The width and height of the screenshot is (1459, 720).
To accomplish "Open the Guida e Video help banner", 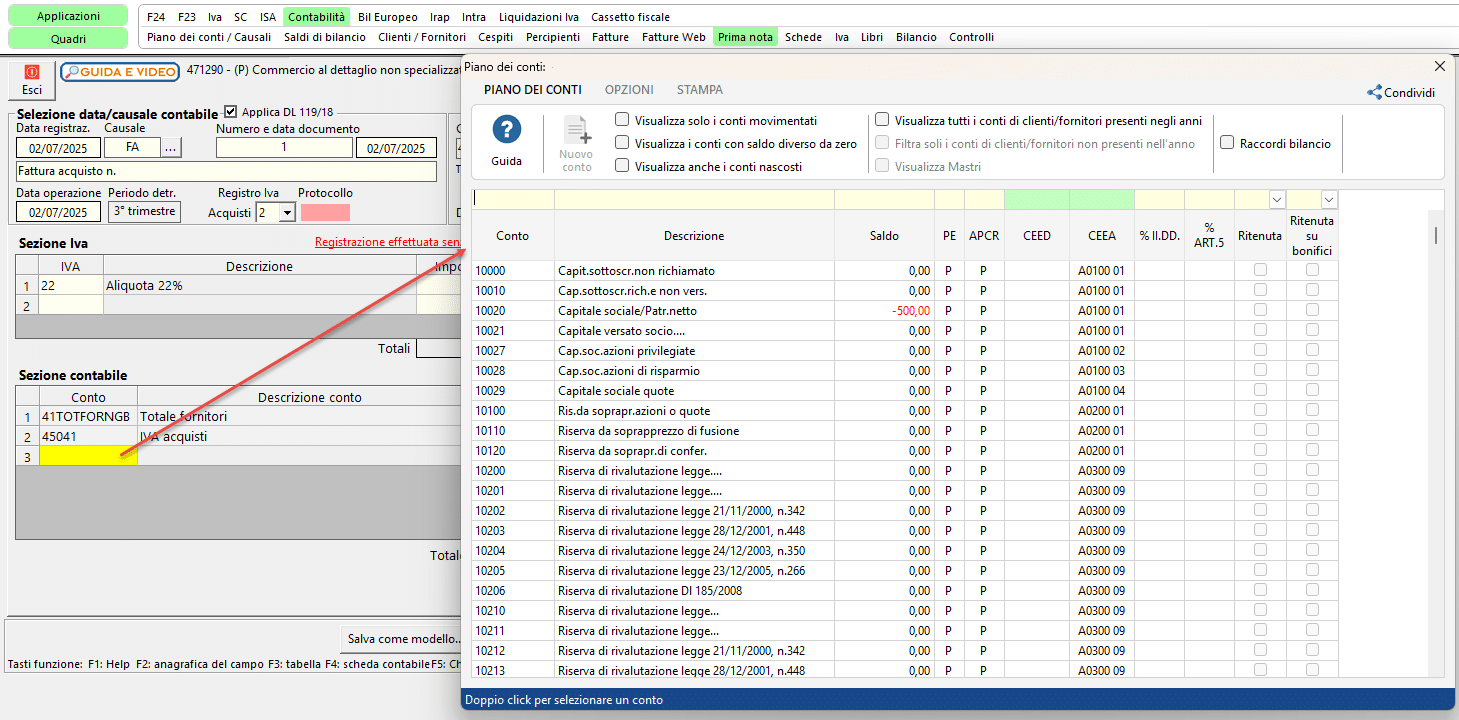I will (x=120, y=72).
